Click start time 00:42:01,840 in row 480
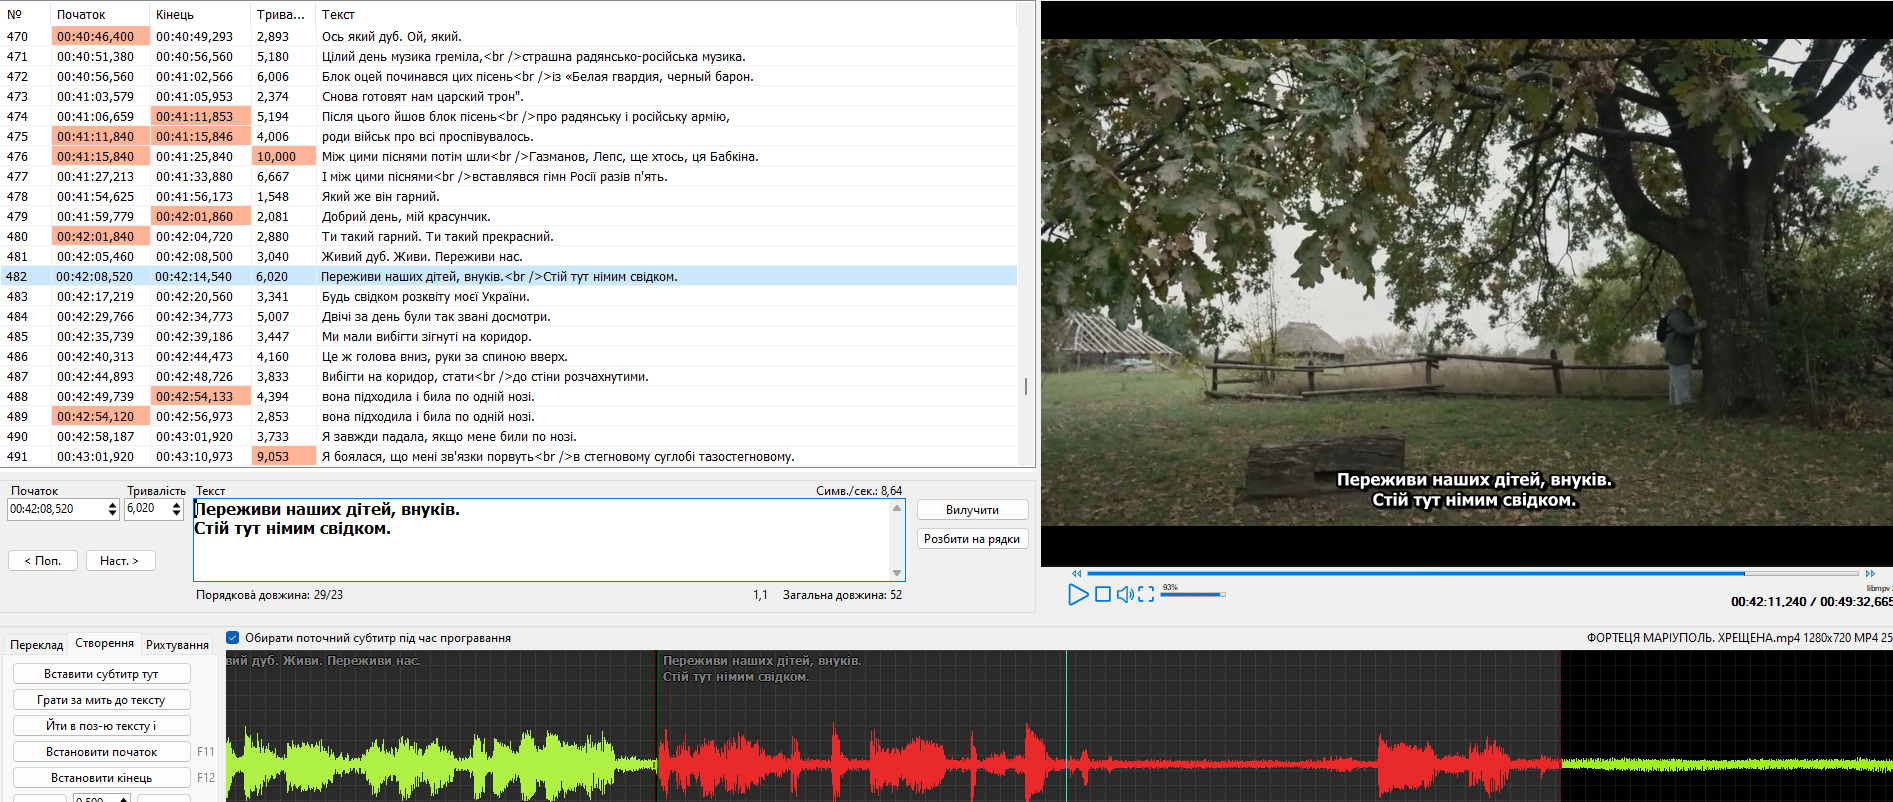1893x802 pixels. (x=100, y=236)
